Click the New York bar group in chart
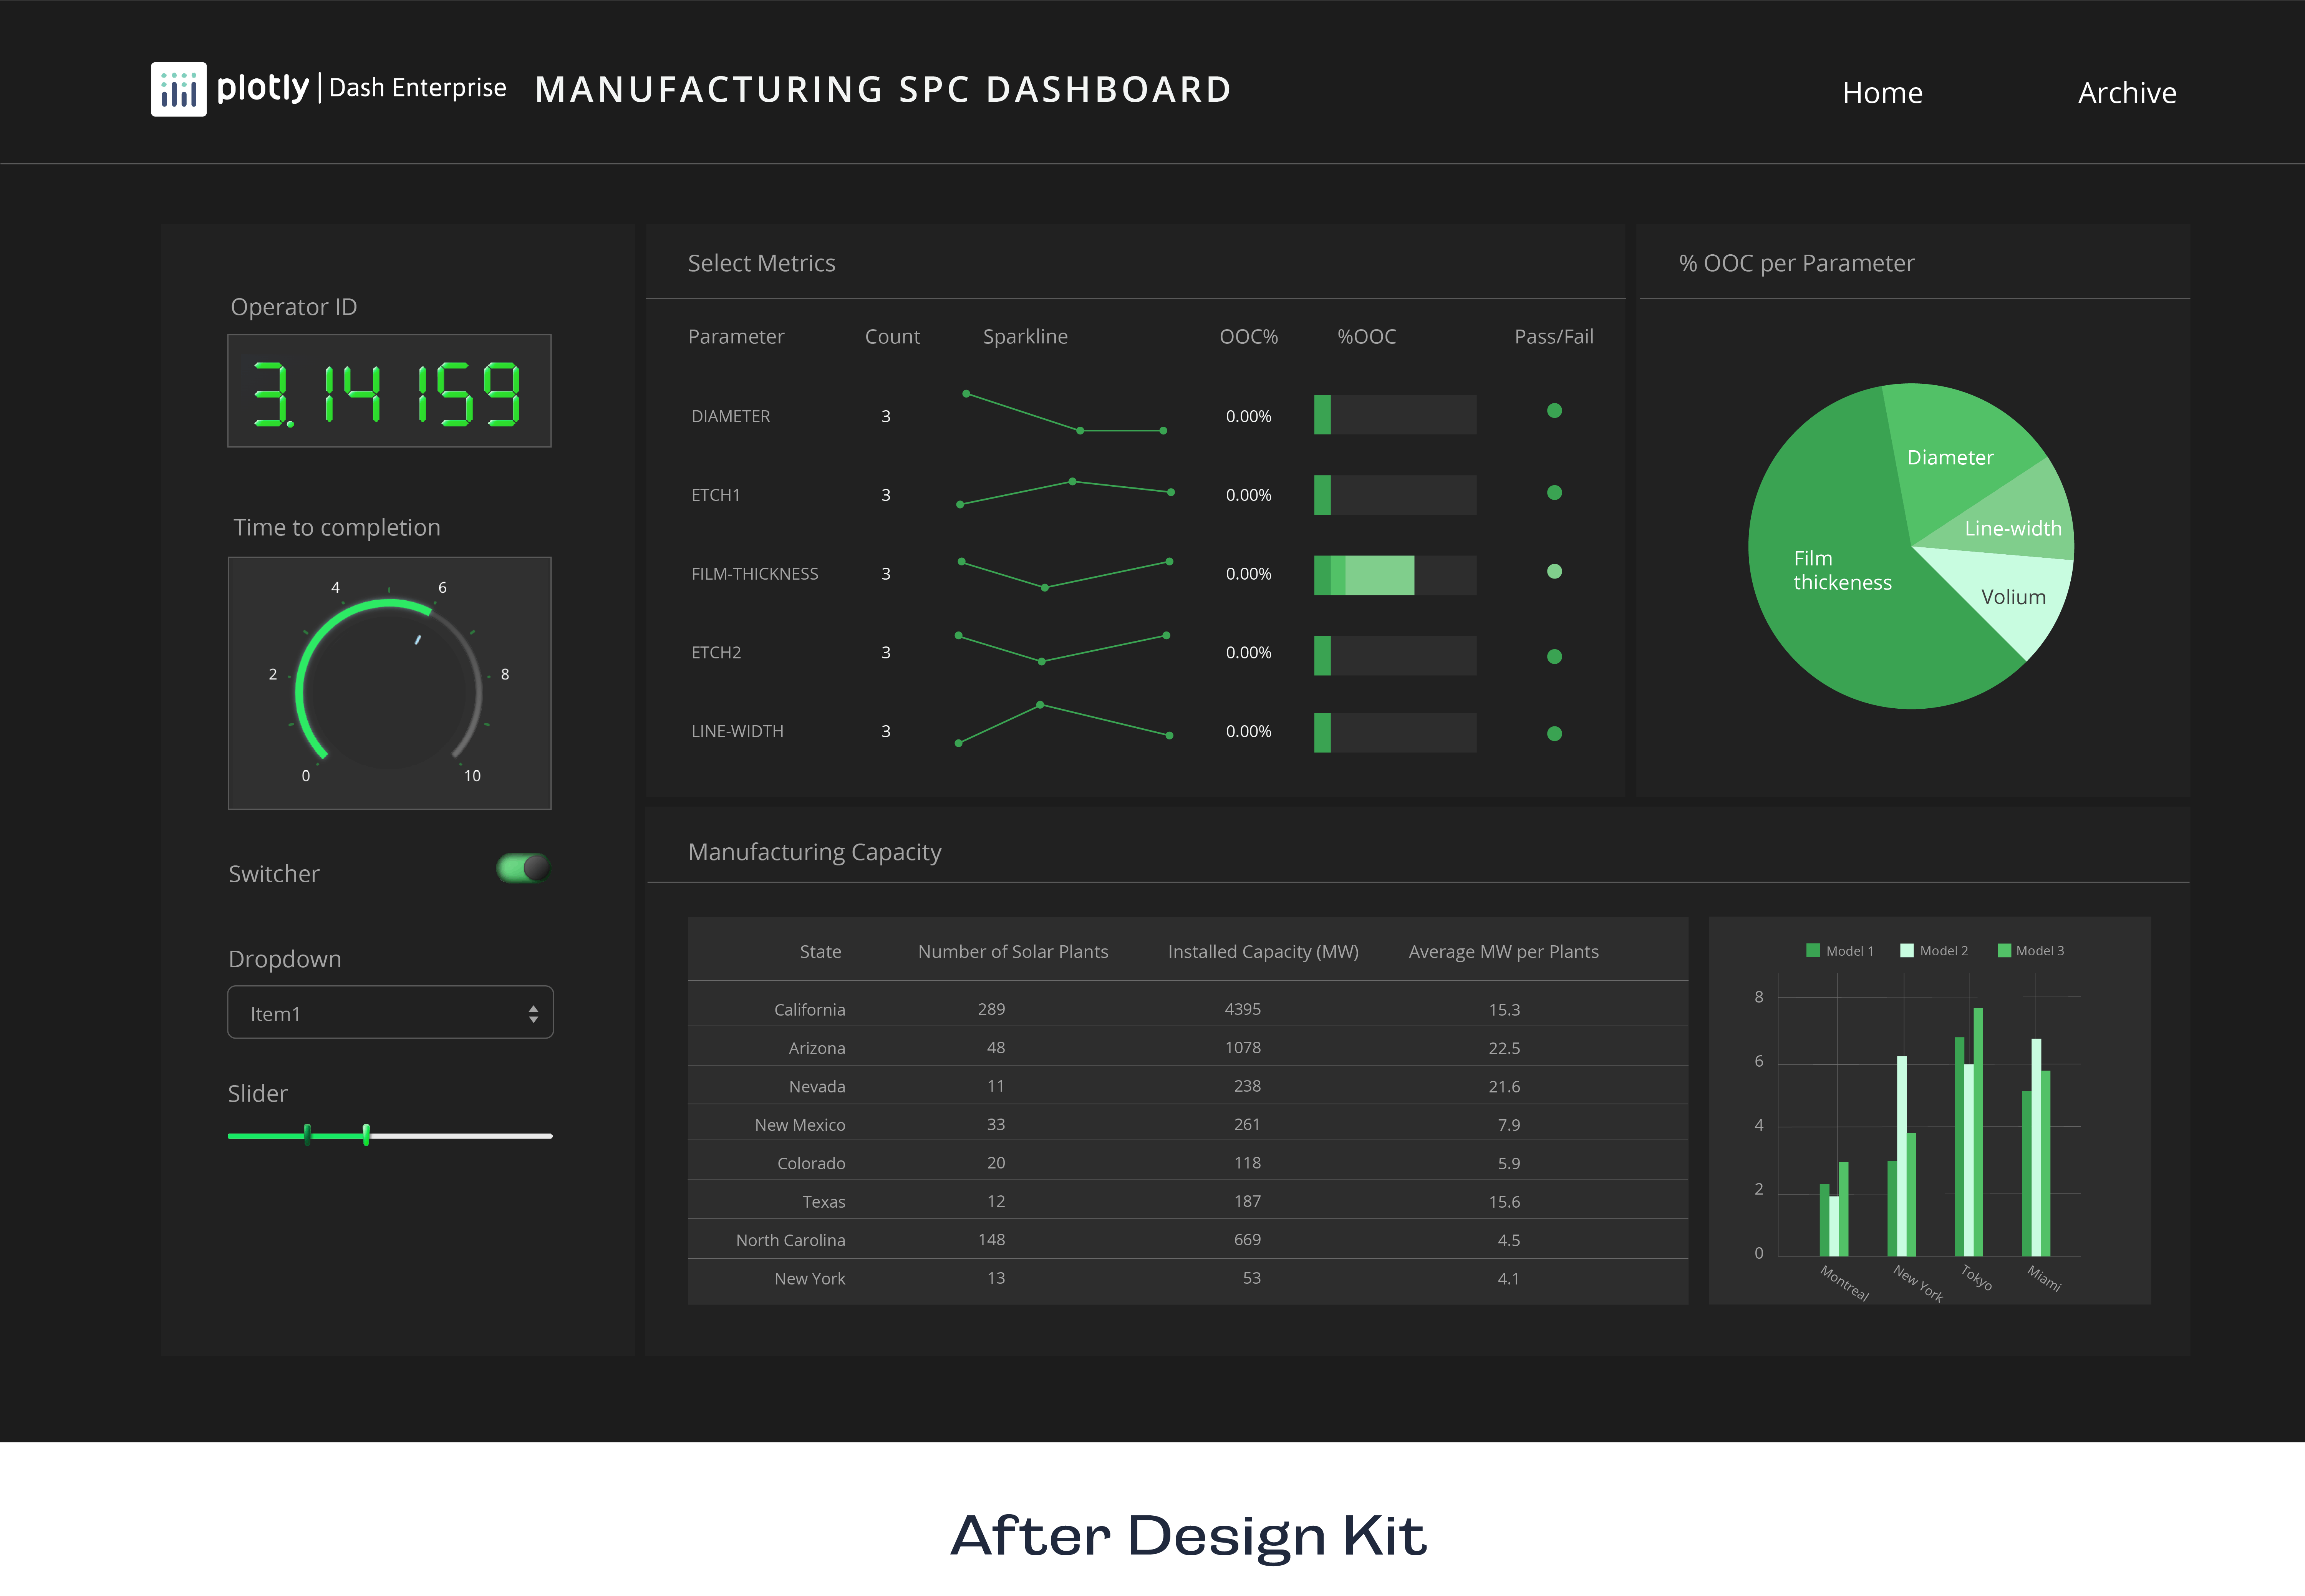 pyautogui.click(x=1902, y=1156)
